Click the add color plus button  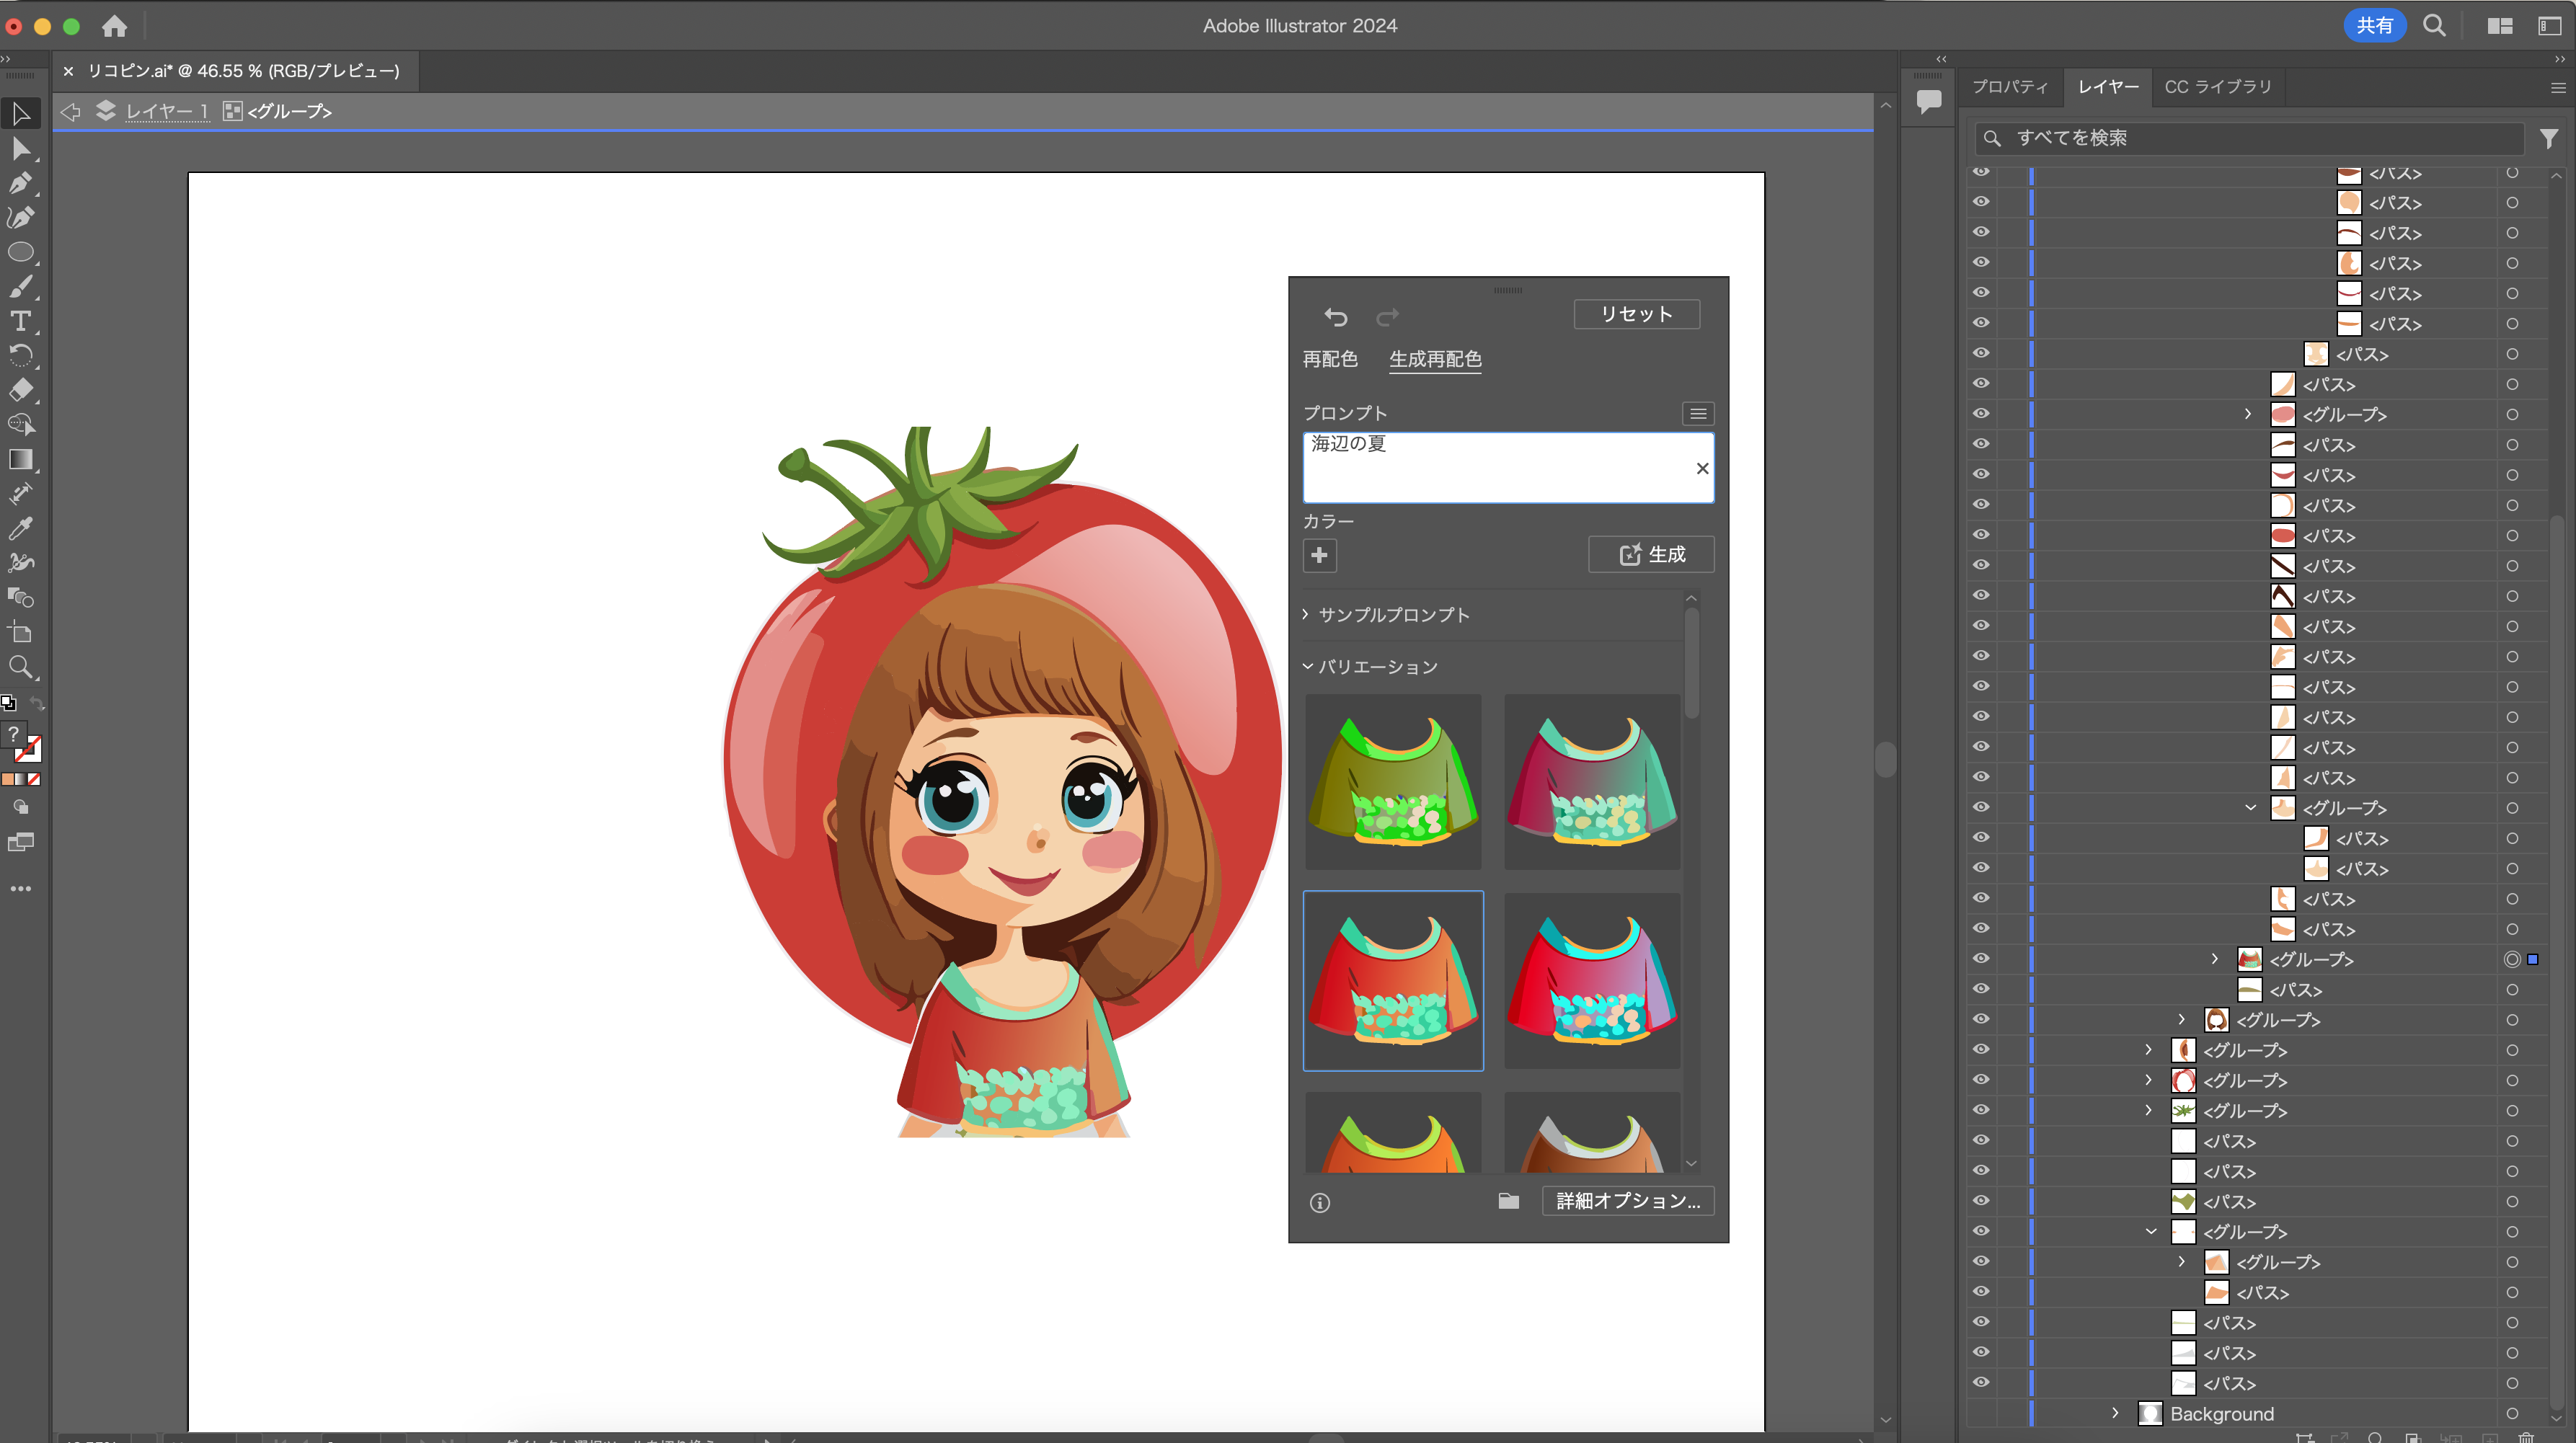click(x=1320, y=555)
